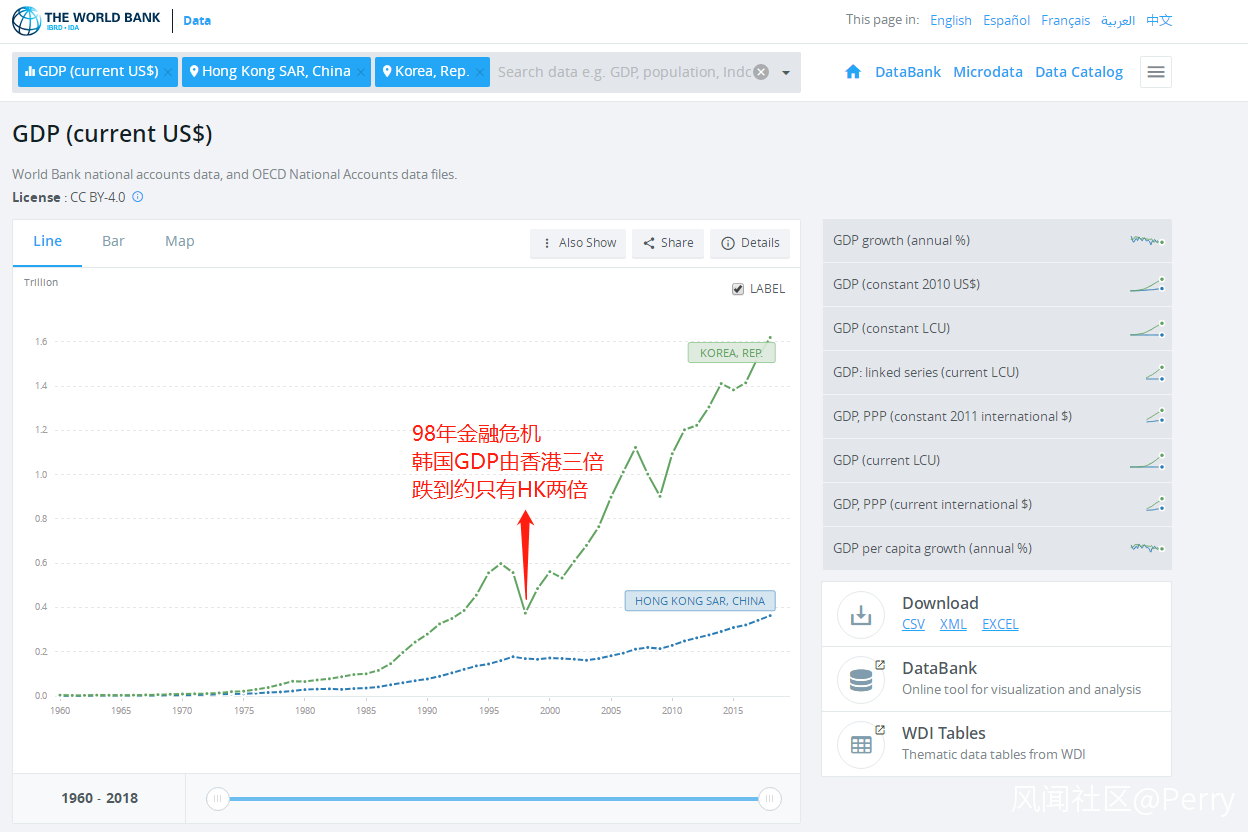Click the KOREA, REP. chart label

coord(731,353)
